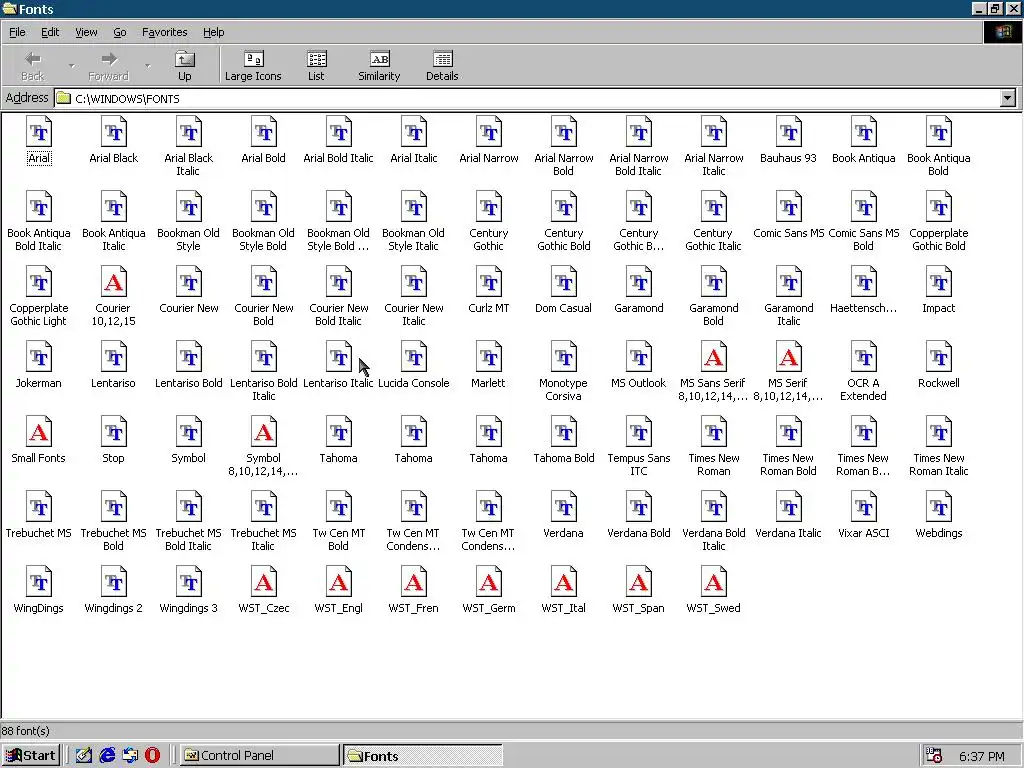Select the Arial Black font icon
1024x768 pixels.
tap(114, 133)
